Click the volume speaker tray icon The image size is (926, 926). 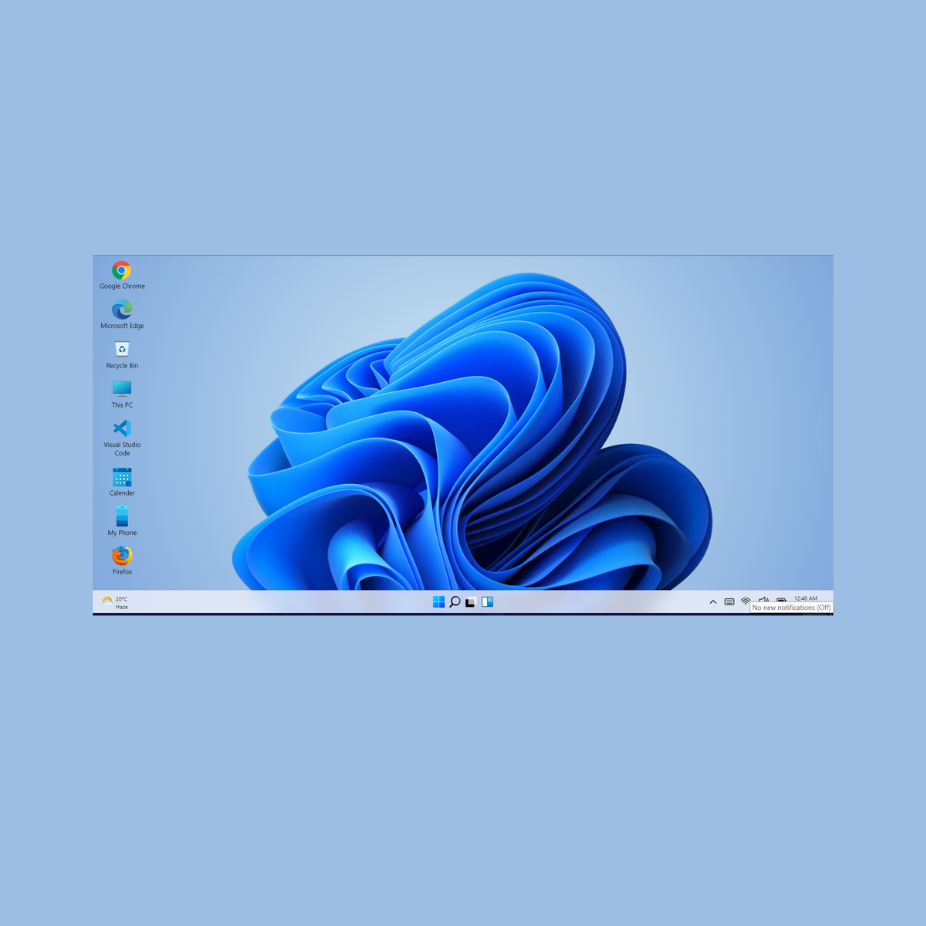coord(764,599)
